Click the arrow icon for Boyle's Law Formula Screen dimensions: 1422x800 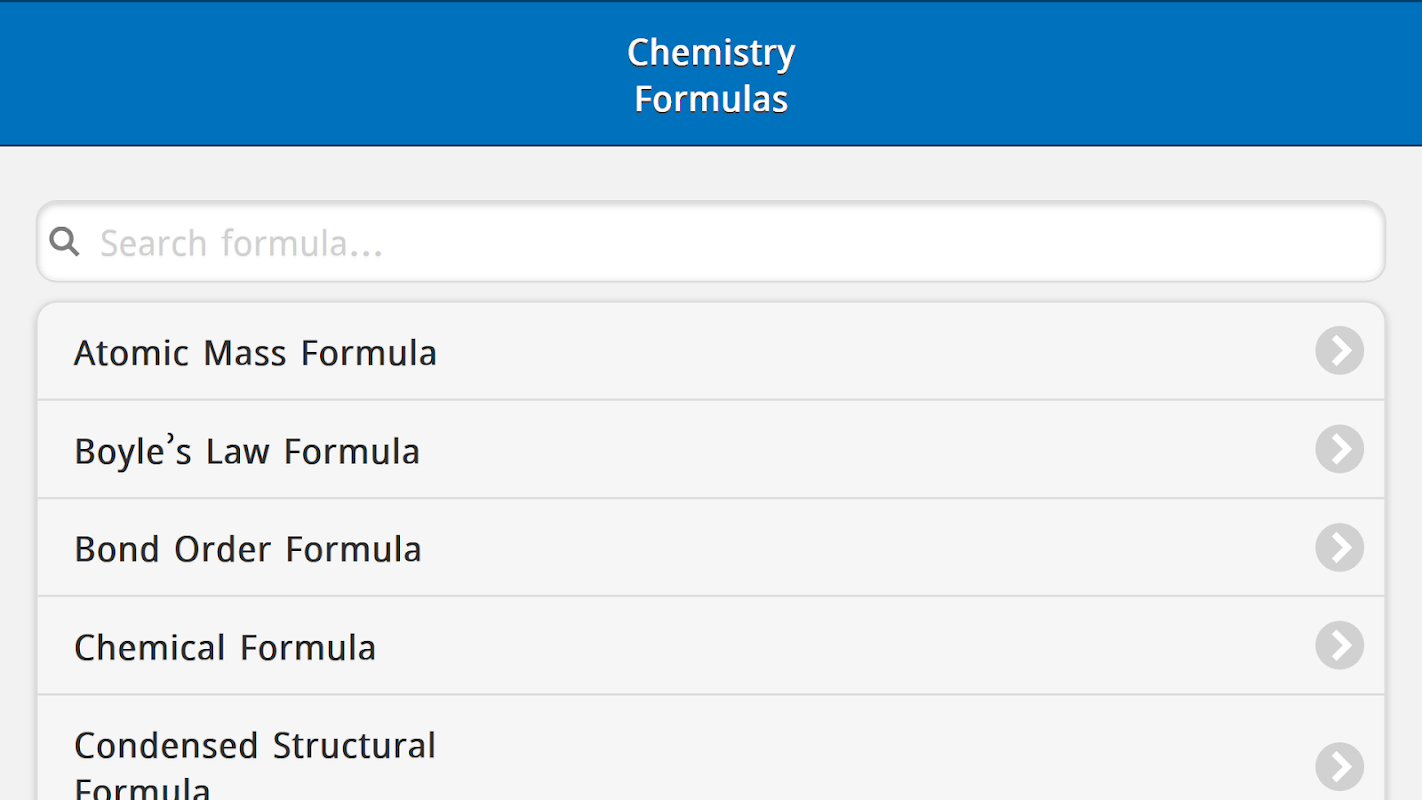1339,449
